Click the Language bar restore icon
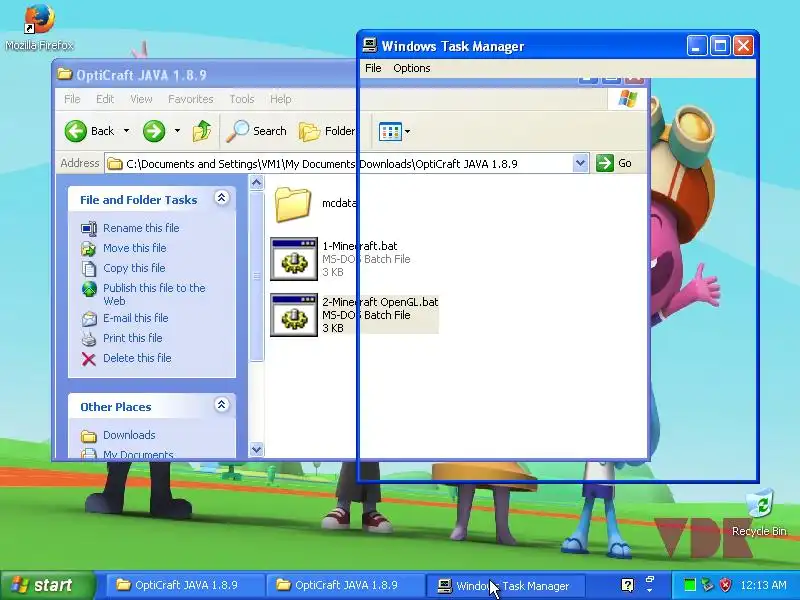Image resolution: width=800 pixels, height=600 pixels. pos(650,580)
